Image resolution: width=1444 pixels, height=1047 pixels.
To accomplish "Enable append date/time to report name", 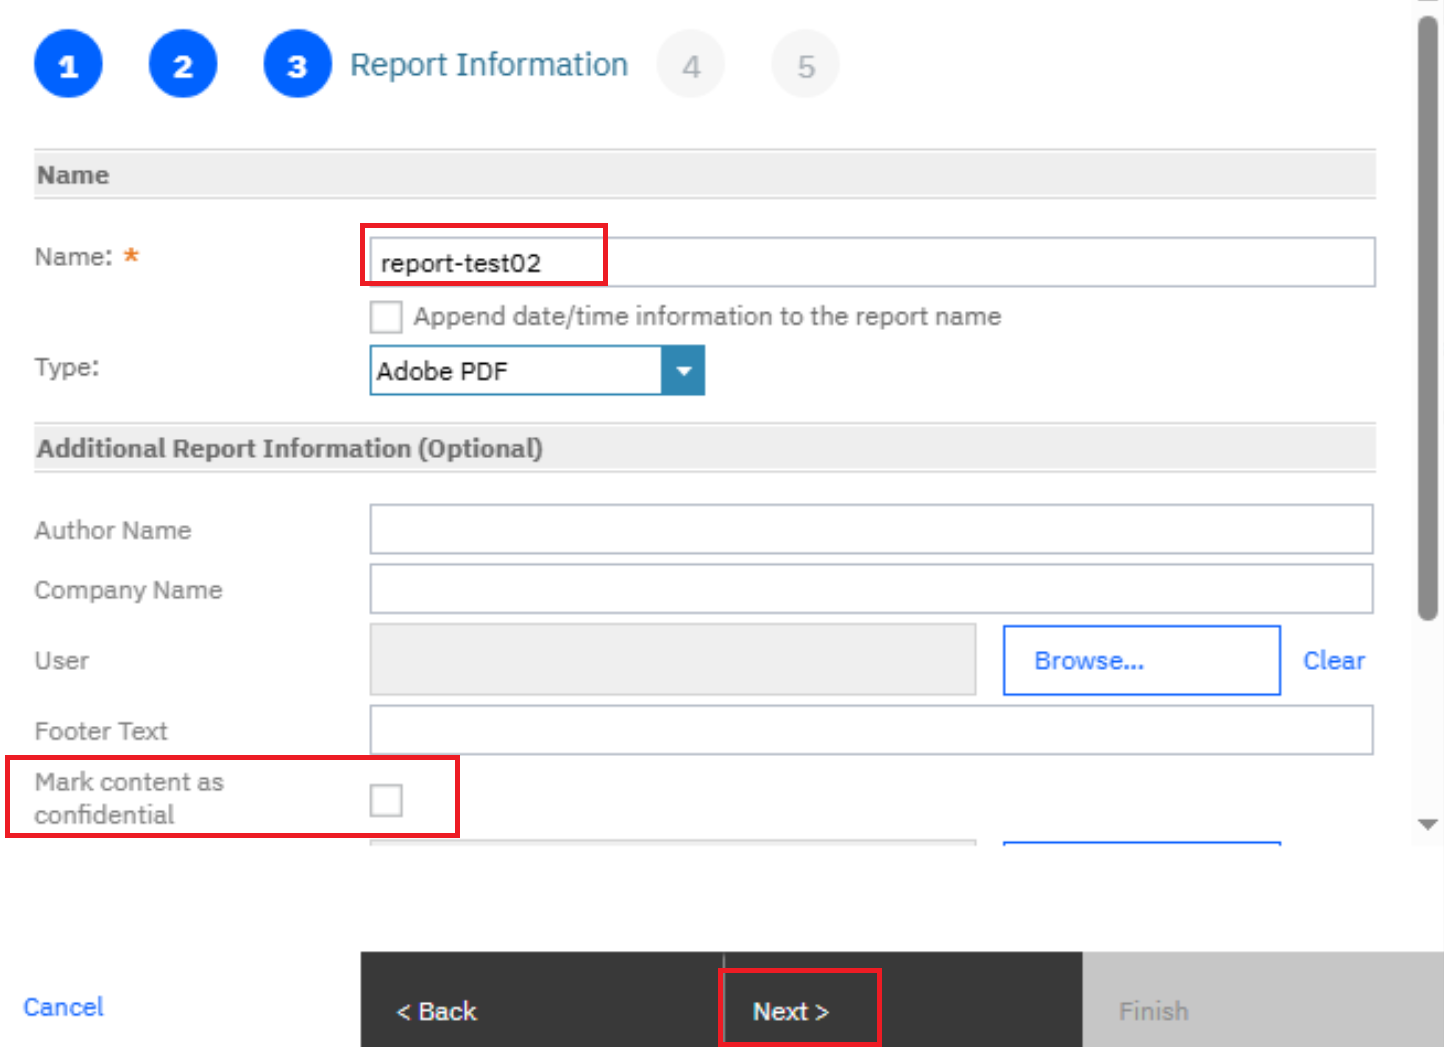I will (386, 317).
